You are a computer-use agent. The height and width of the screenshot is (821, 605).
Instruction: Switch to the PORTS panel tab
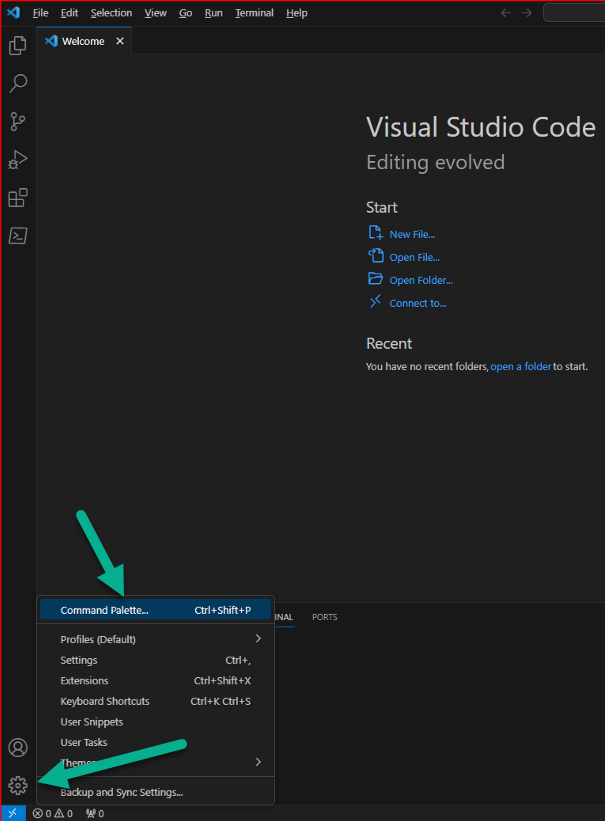point(324,617)
